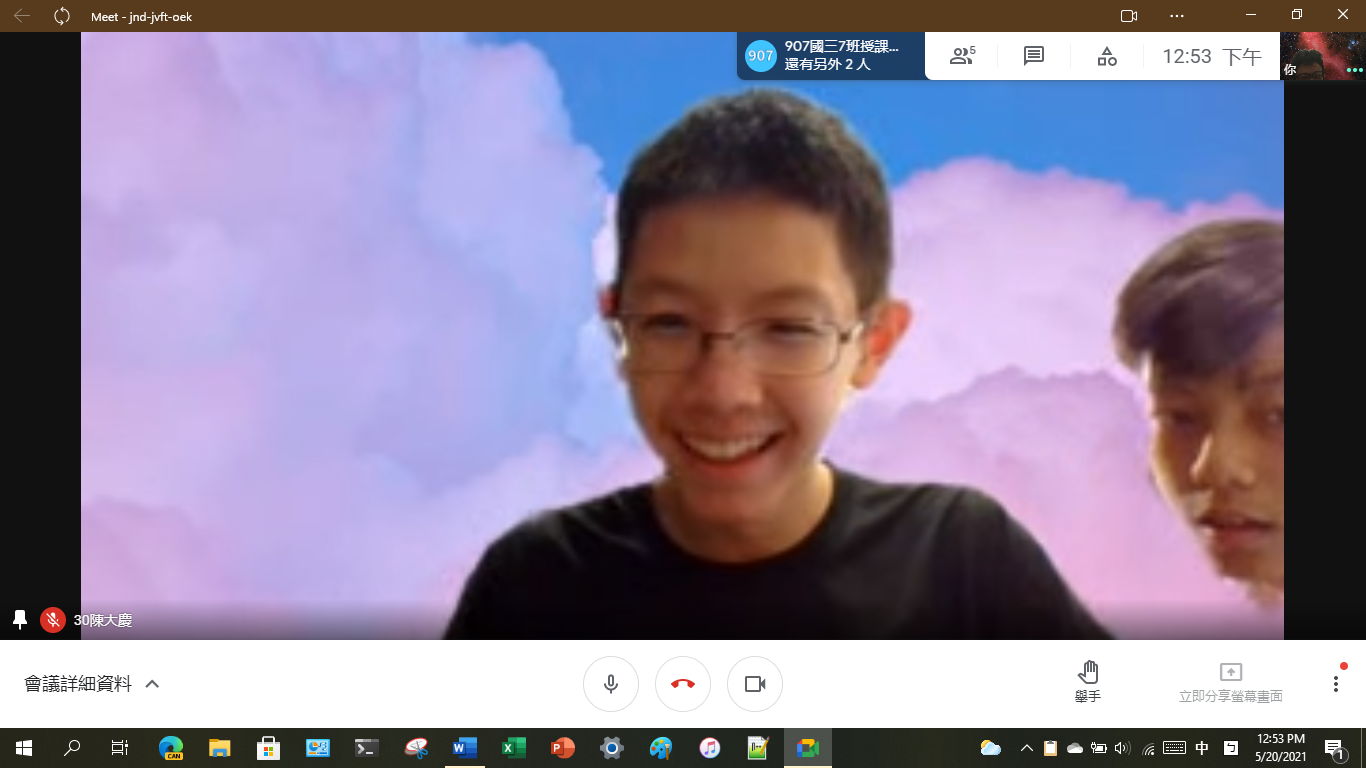Open Microsoft Store from the taskbar
Image resolution: width=1366 pixels, height=768 pixels.
point(269,748)
